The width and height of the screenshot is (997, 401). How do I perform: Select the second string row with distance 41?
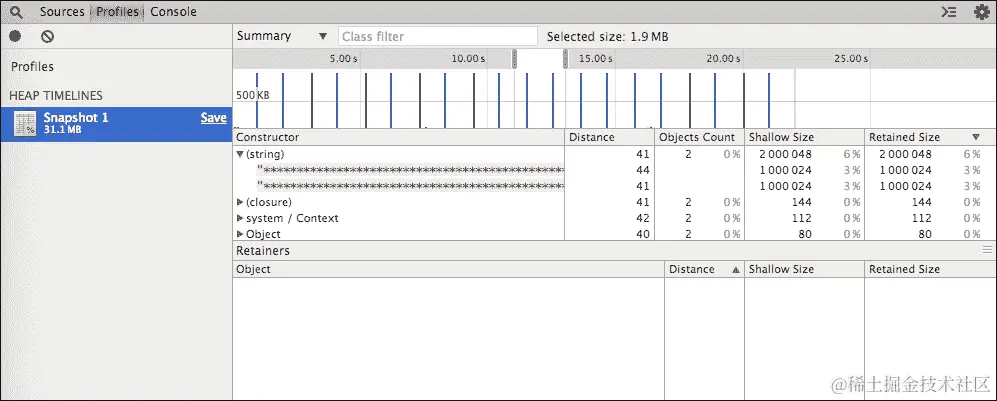coord(615,186)
